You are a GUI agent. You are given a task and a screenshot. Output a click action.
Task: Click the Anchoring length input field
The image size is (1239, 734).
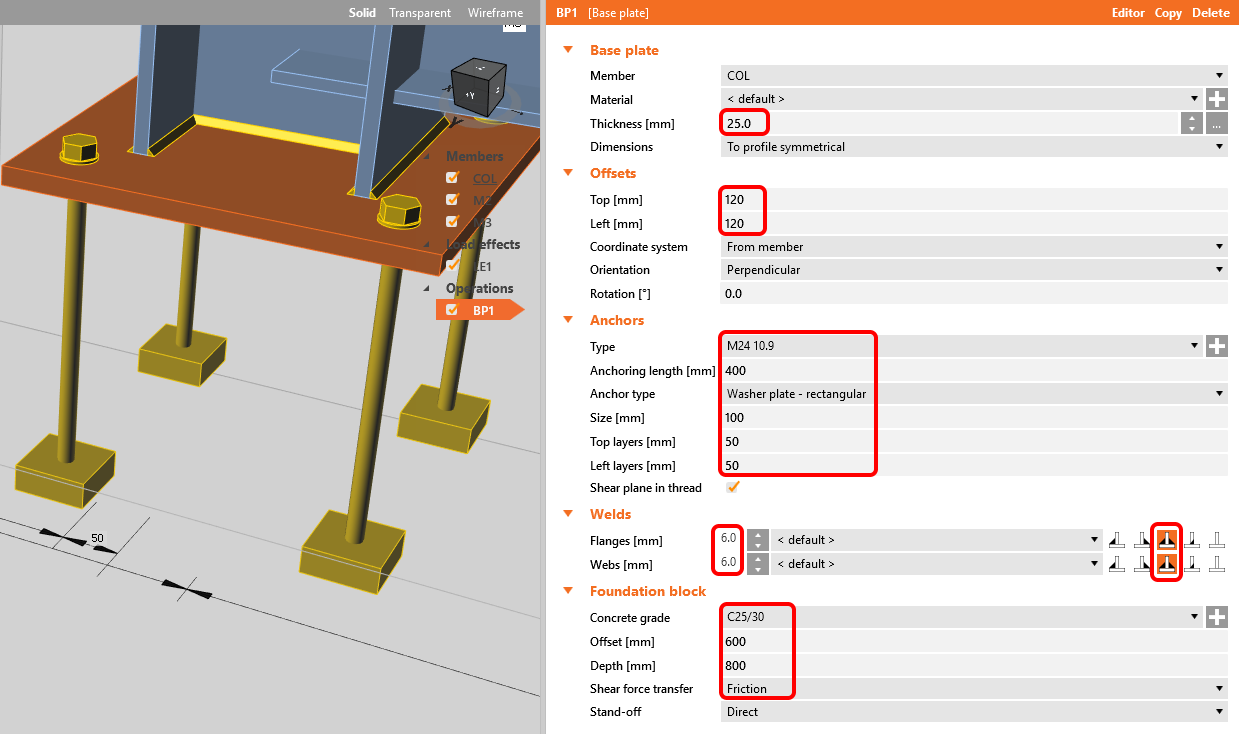973,370
